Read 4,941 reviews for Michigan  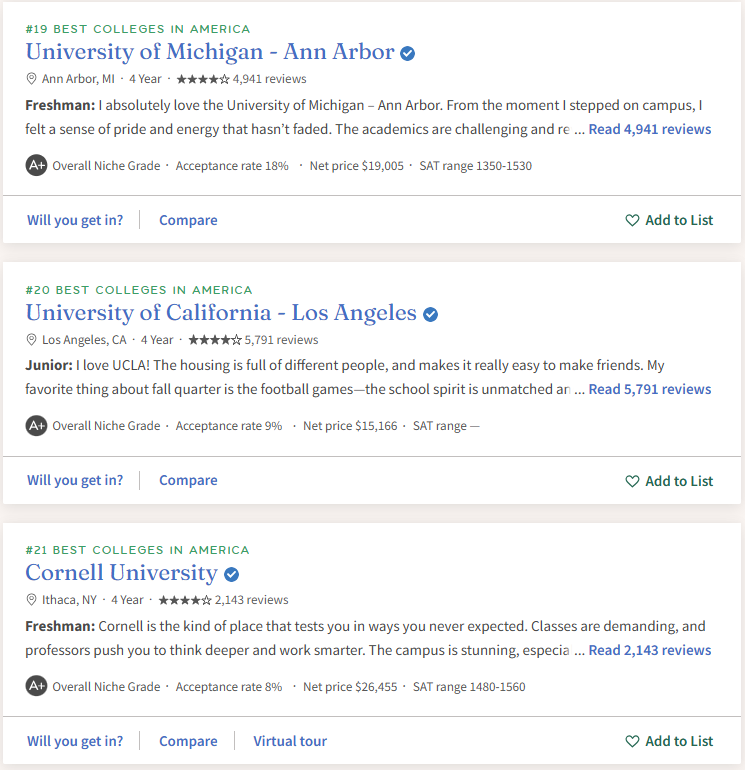pos(650,129)
